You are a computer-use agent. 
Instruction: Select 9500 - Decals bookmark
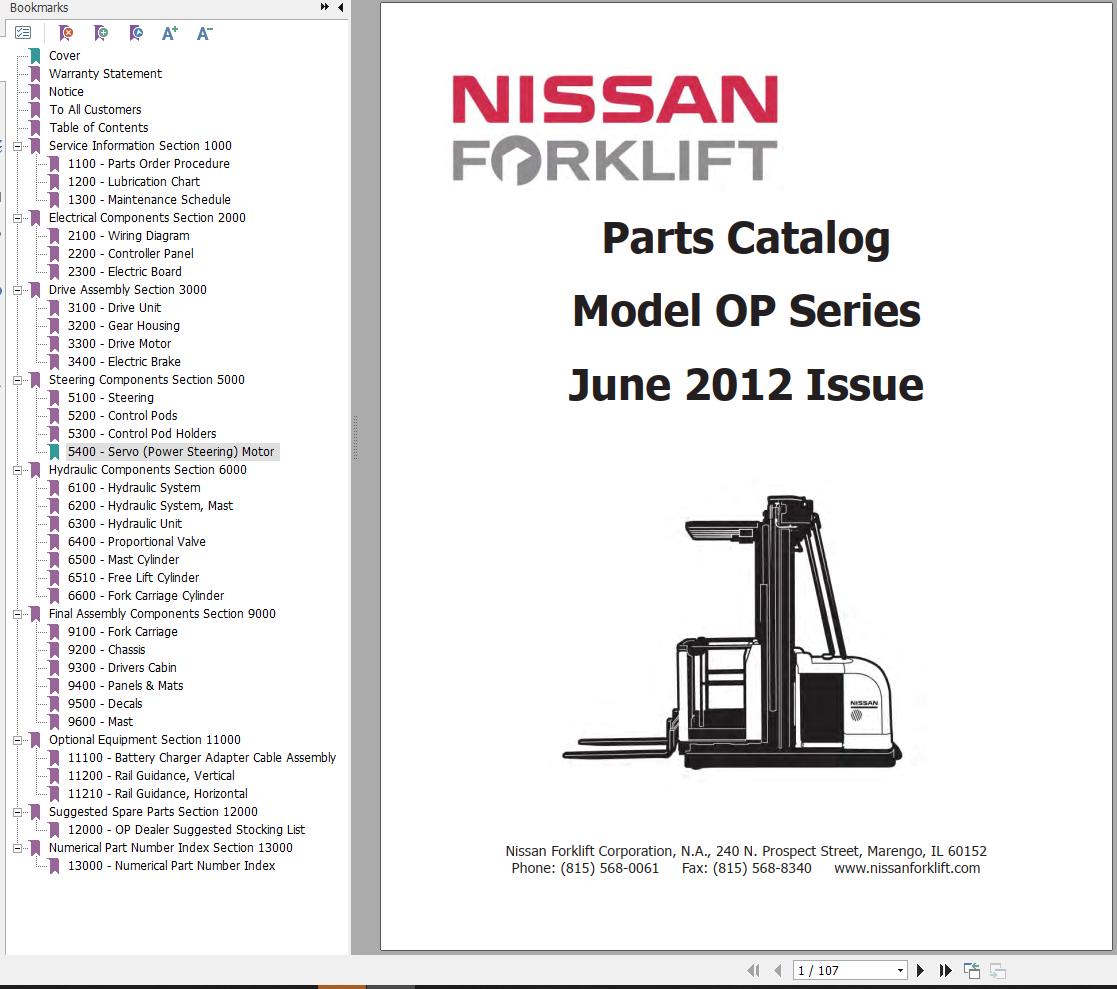coord(105,704)
